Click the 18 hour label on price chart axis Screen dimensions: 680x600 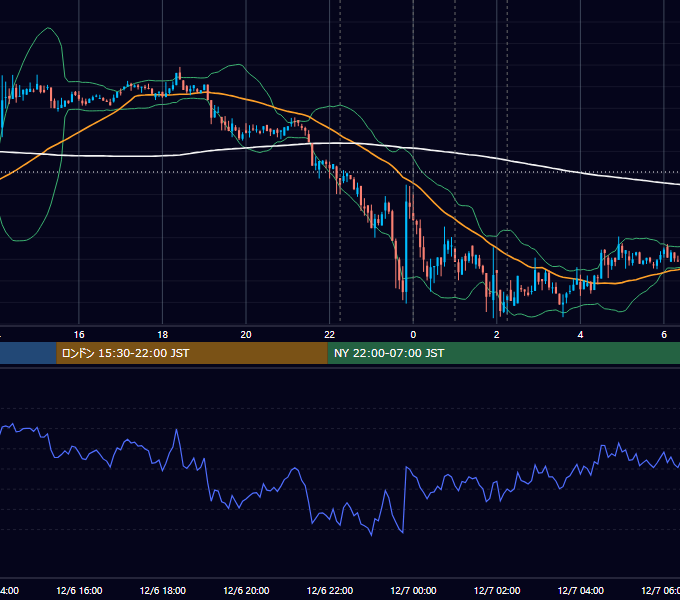pyautogui.click(x=163, y=335)
